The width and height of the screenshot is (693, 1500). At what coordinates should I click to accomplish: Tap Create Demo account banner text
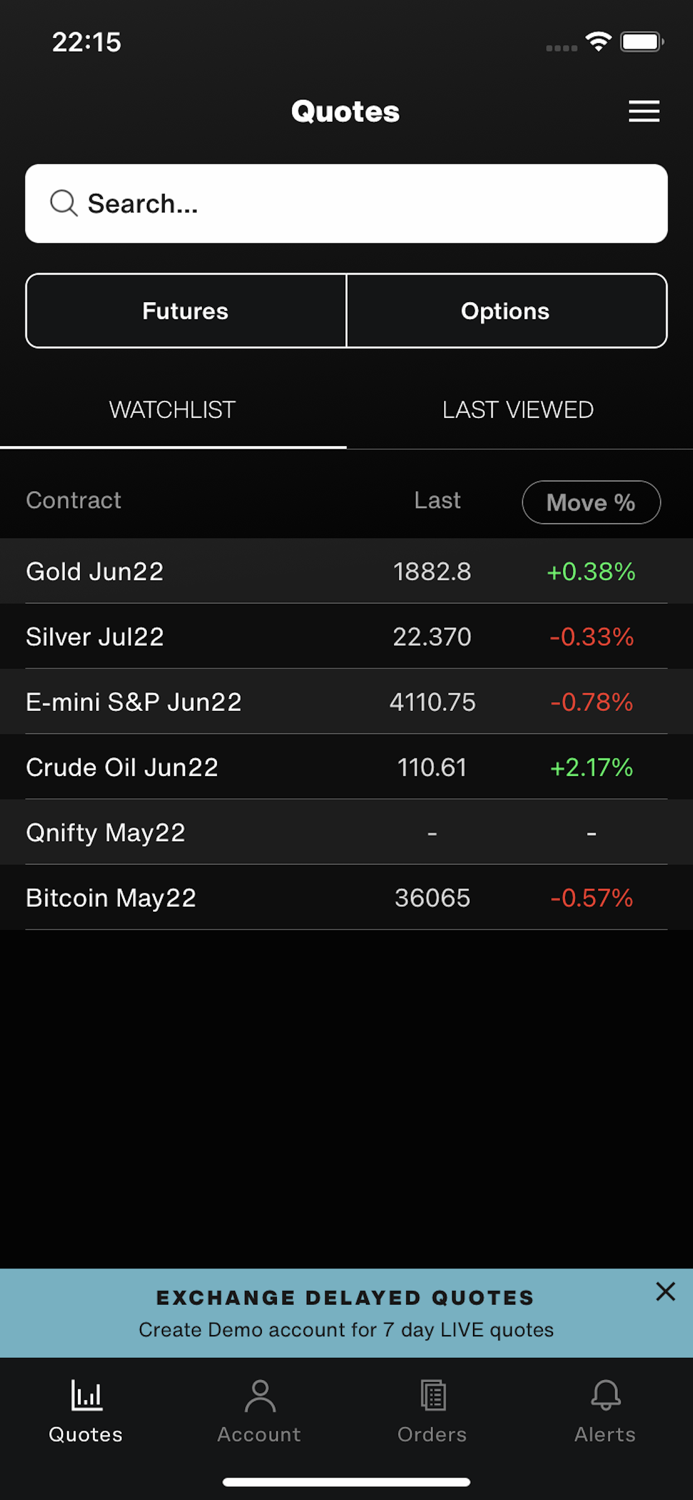click(346, 1330)
